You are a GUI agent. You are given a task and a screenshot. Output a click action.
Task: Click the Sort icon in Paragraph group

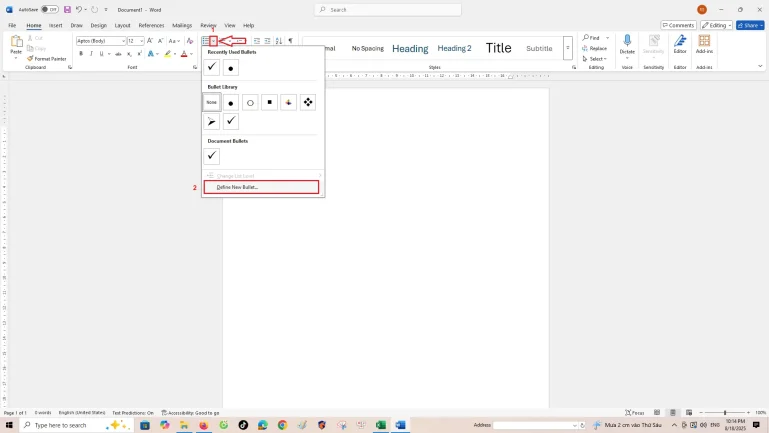(279, 41)
